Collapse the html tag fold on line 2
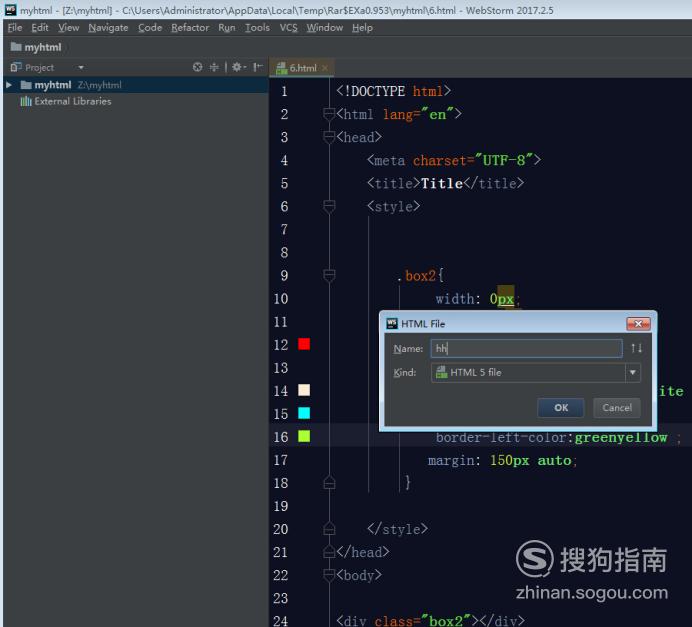The width and height of the screenshot is (692, 627). (x=329, y=114)
